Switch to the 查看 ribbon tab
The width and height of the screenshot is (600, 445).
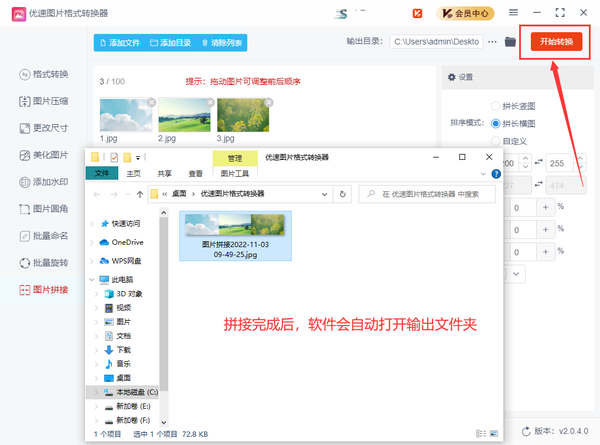click(x=196, y=173)
